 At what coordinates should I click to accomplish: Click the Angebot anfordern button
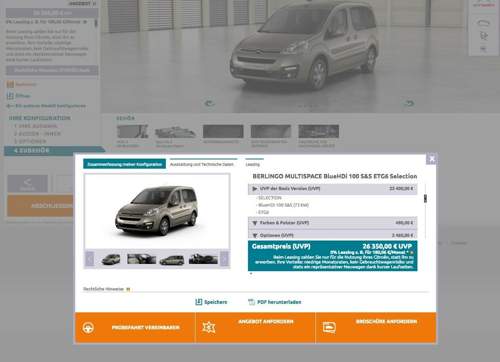(x=255, y=328)
